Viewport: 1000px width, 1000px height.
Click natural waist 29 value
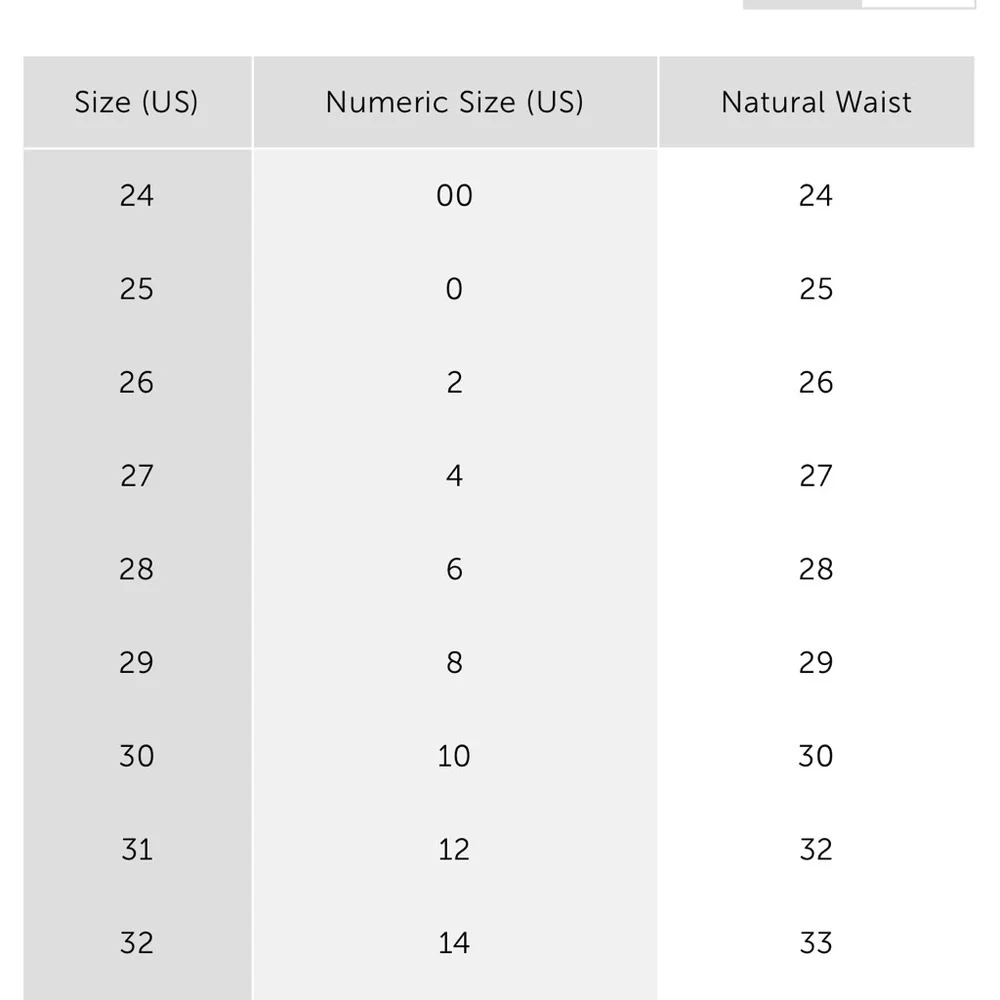816,663
